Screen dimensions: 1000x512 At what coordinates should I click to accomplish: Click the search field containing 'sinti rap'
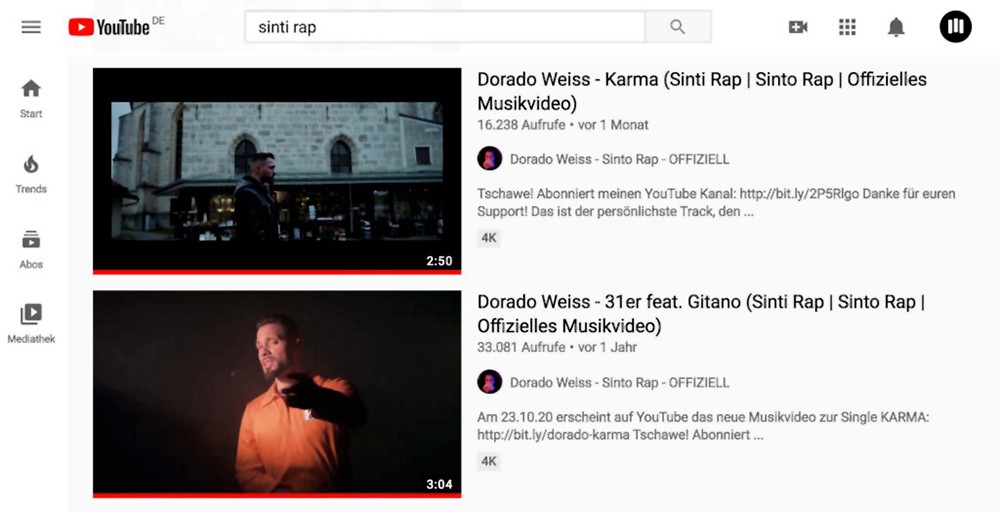click(445, 27)
